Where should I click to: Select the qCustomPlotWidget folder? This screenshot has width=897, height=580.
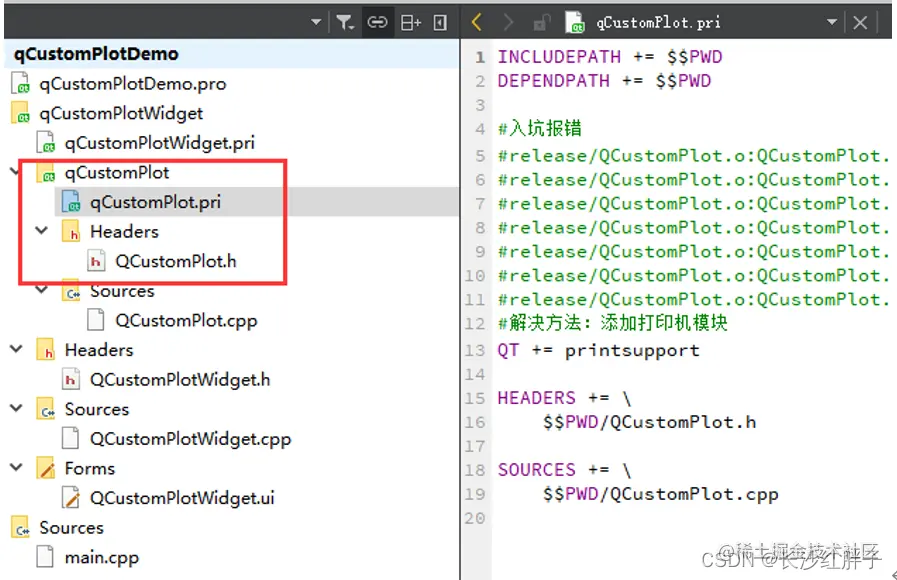click(121, 113)
